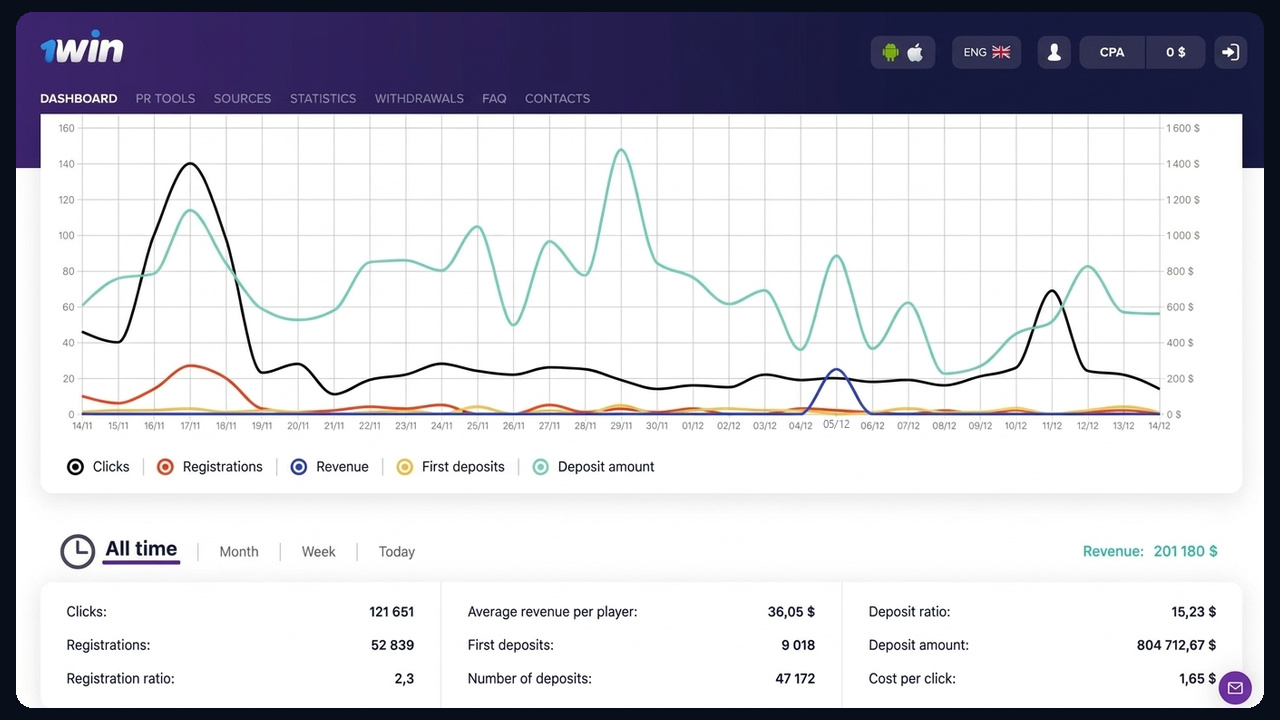
Task: Click the 29/11 date label on chart axis
Action: pyautogui.click(x=621, y=426)
